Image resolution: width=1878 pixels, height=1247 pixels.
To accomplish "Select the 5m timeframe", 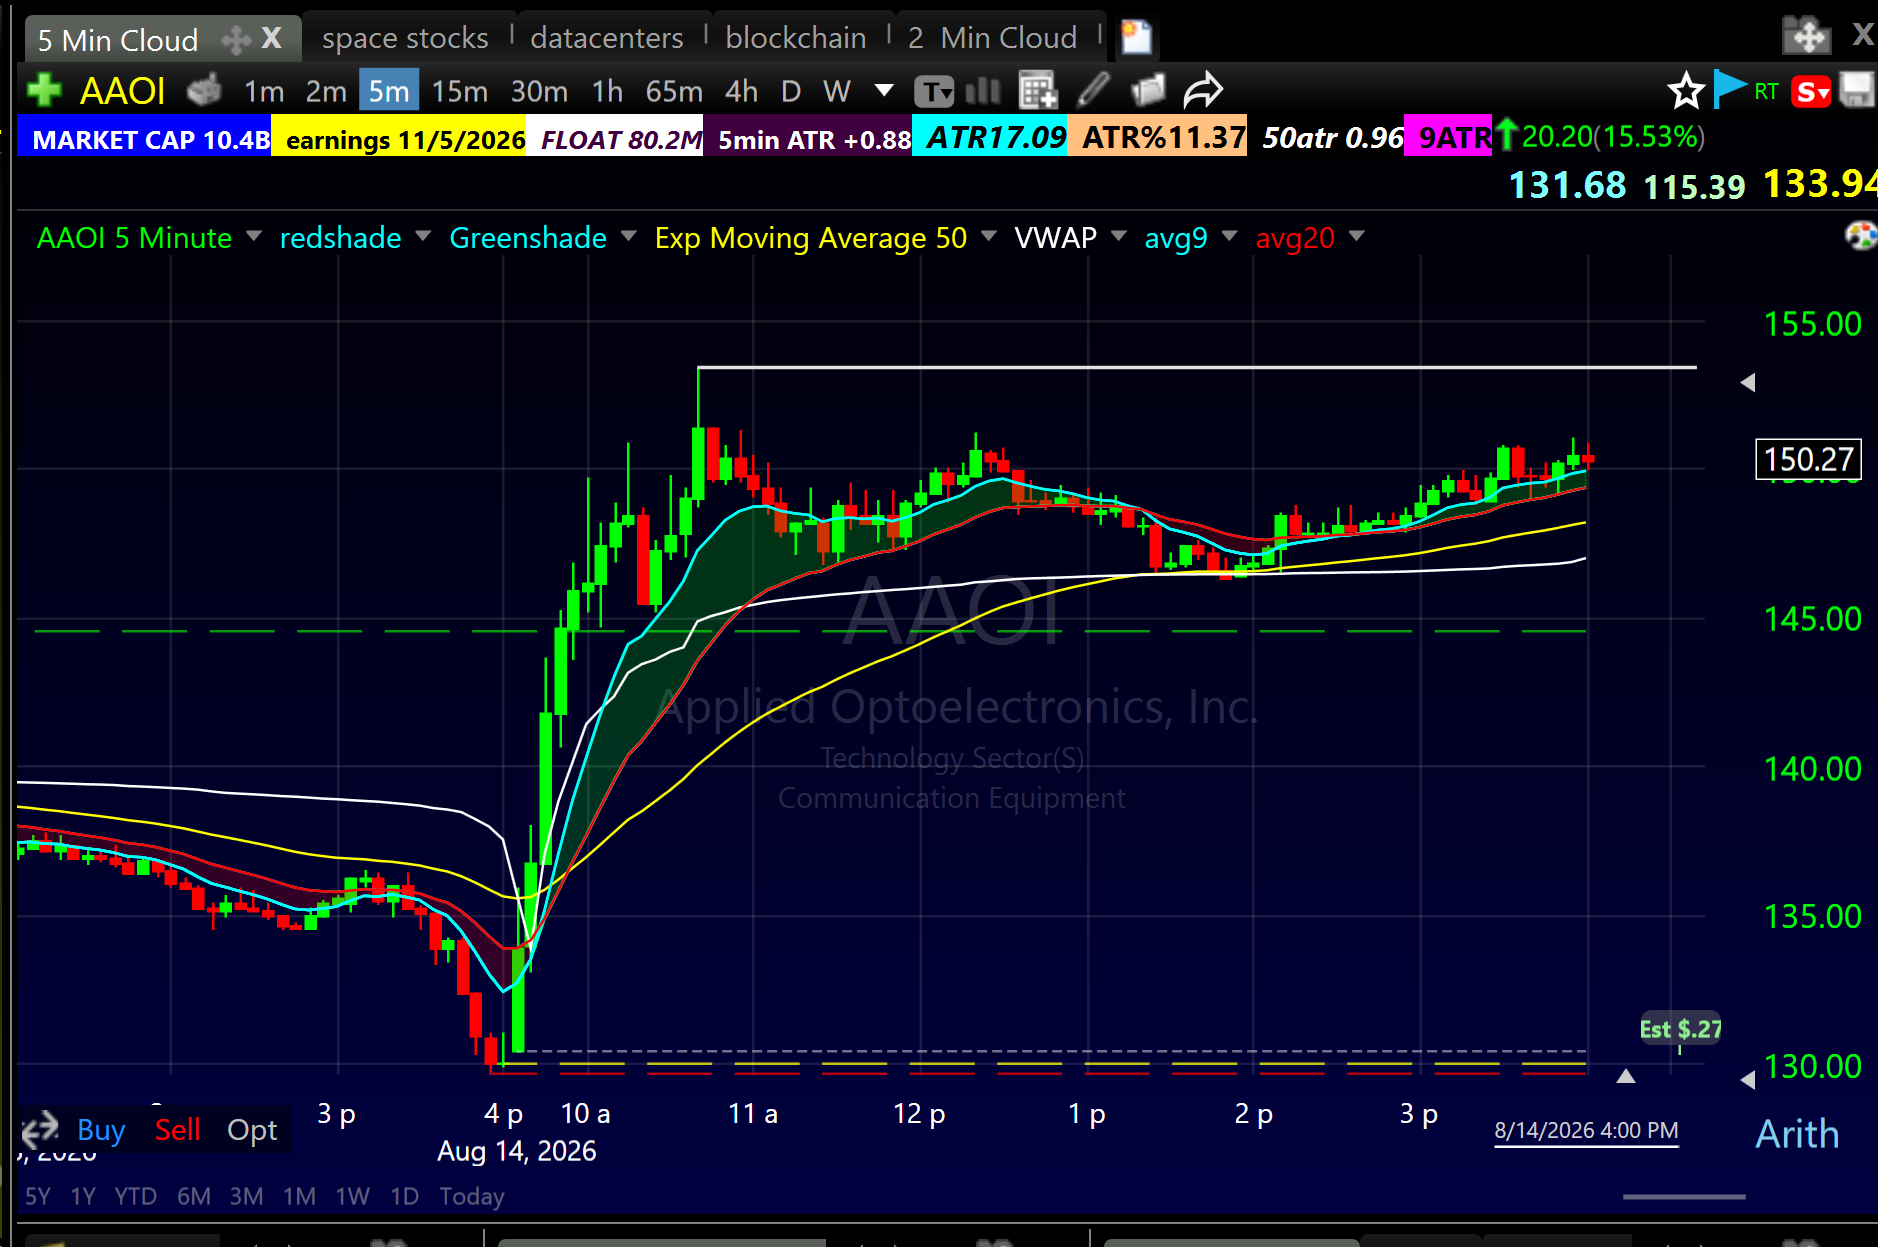I will [389, 91].
